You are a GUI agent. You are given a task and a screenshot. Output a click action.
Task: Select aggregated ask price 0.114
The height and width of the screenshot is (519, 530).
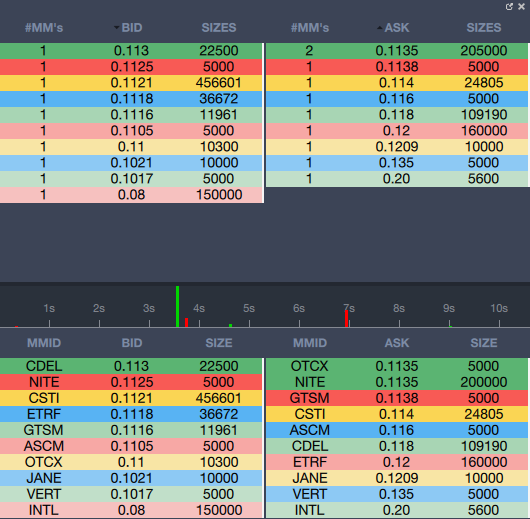click(396, 82)
